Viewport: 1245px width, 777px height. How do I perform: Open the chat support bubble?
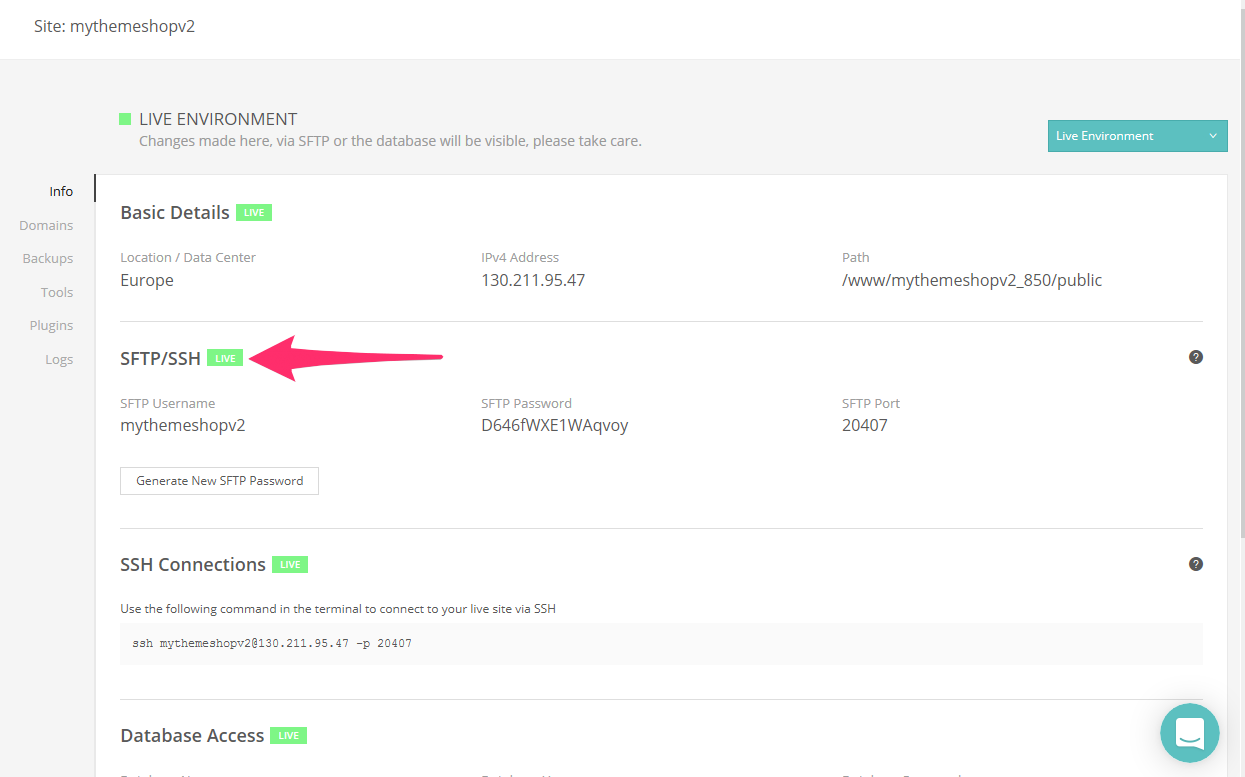pos(1189,733)
